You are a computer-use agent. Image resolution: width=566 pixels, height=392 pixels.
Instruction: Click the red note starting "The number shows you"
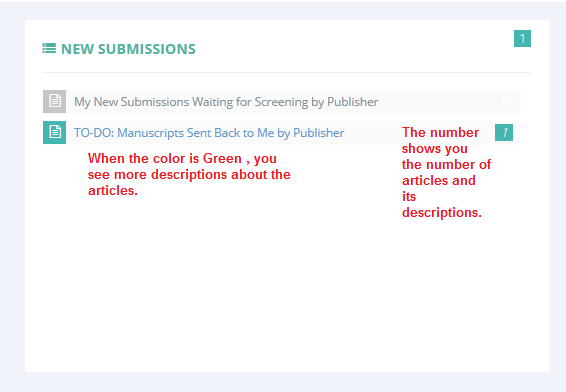pos(447,173)
